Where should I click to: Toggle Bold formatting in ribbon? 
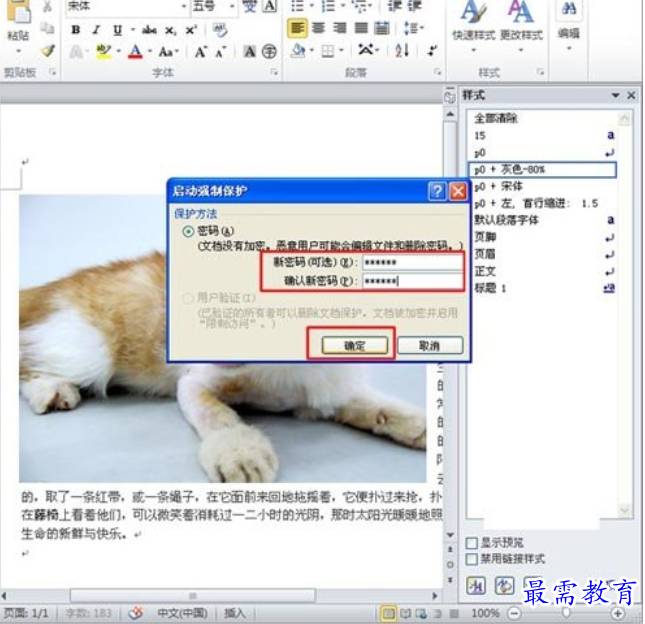tap(76, 30)
